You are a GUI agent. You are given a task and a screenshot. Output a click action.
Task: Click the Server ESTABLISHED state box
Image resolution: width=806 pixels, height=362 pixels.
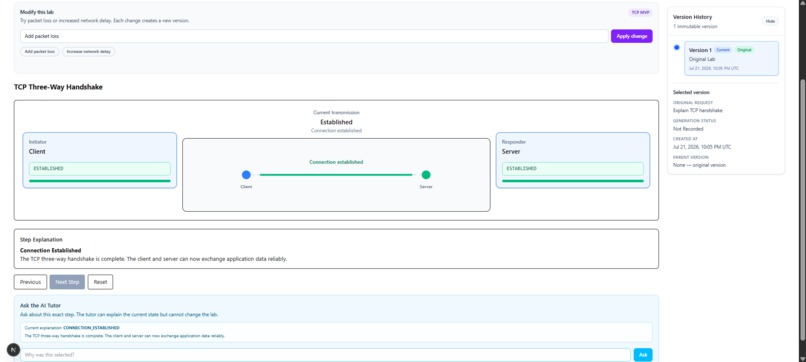point(573,169)
